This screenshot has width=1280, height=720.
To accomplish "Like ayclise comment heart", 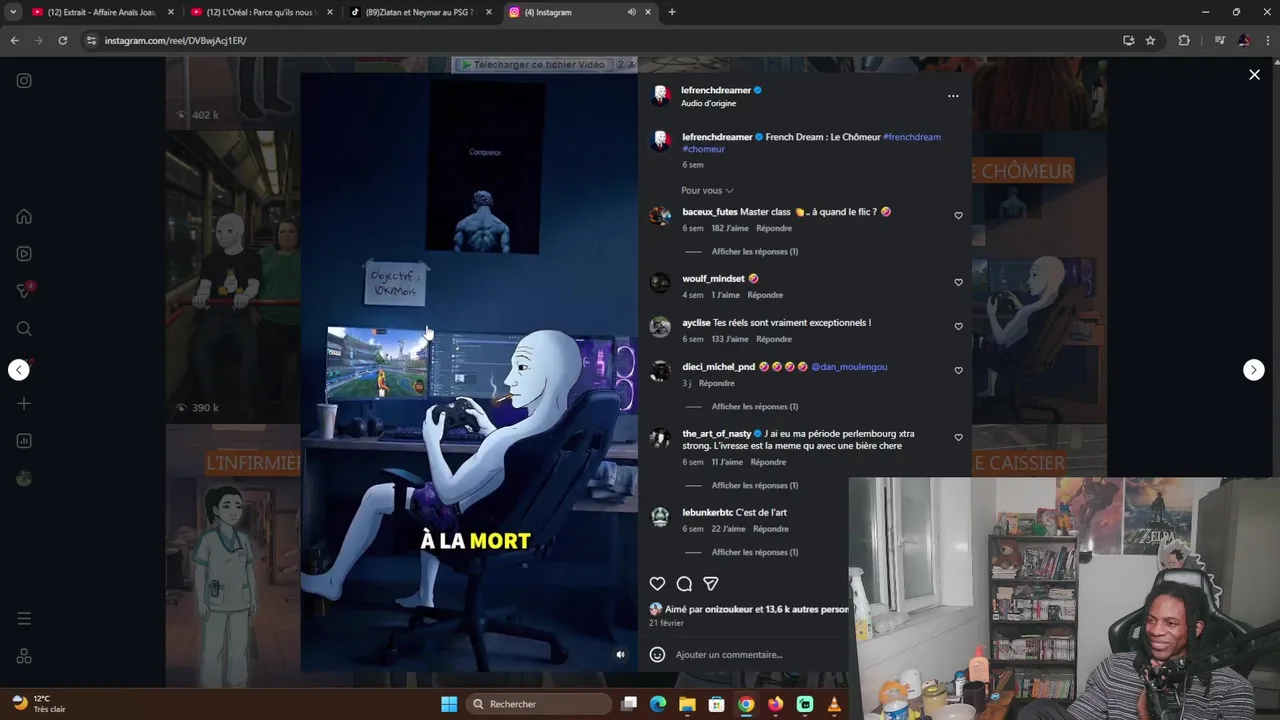I will coord(958,327).
